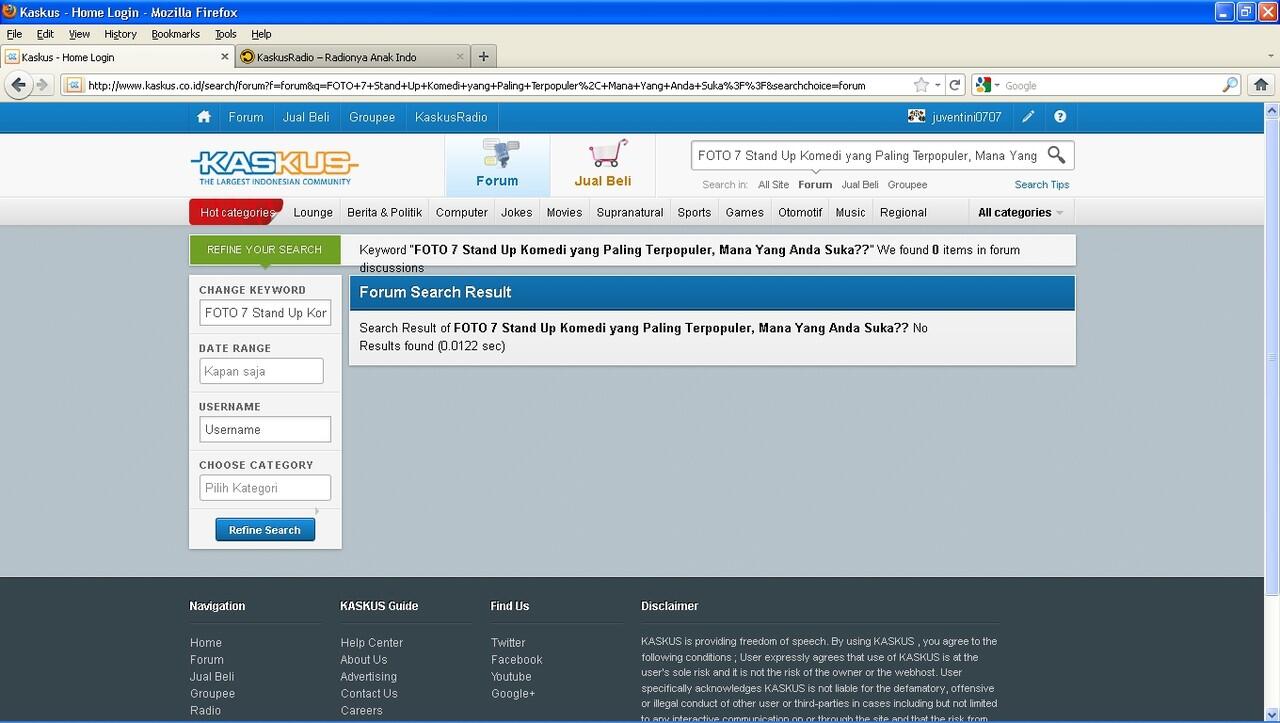Open the File menu
The image size is (1280, 723).
[x=14, y=34]
